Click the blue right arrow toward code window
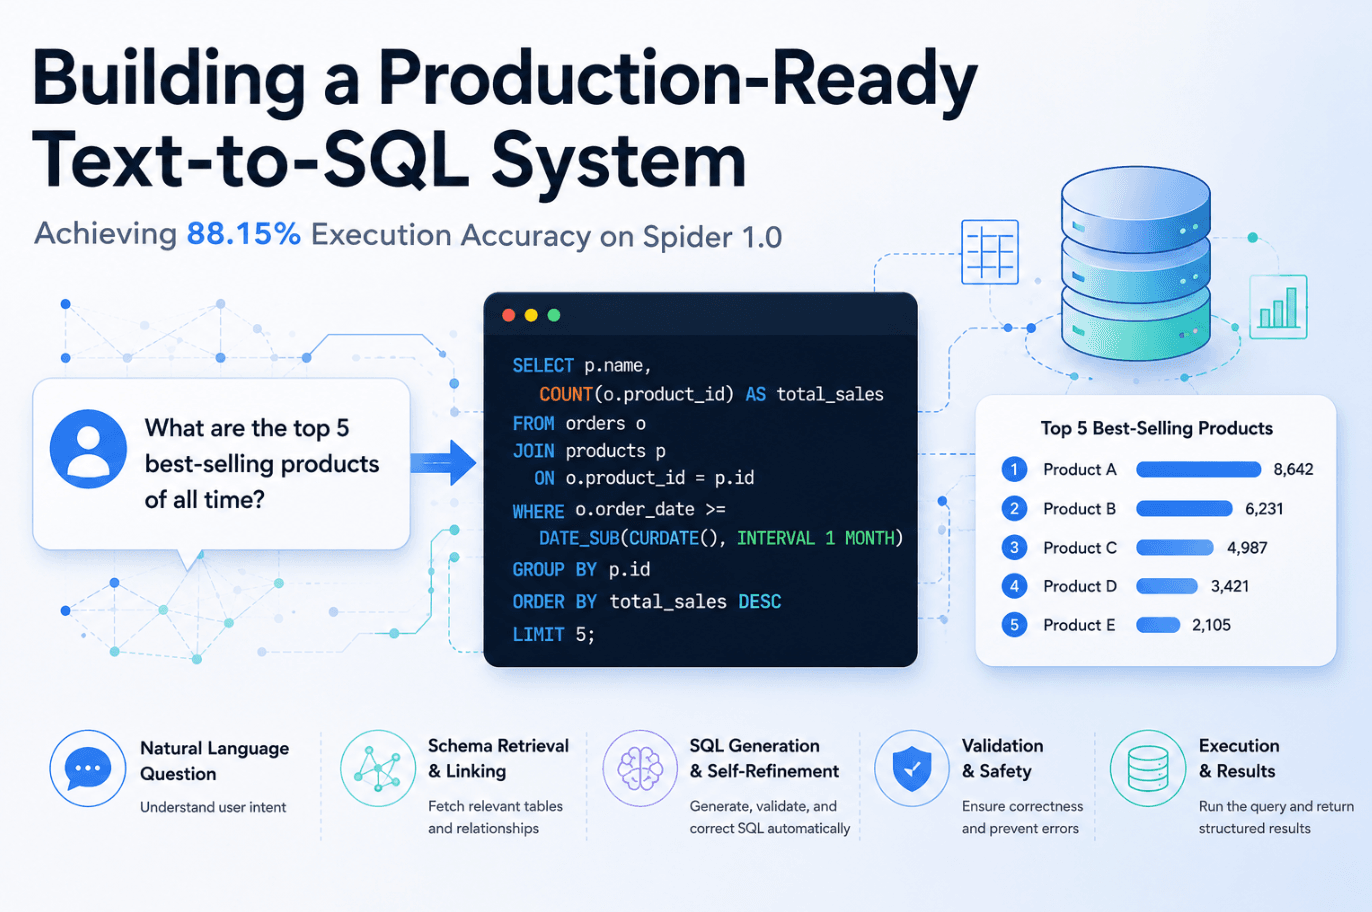This screenshot has width=1372, height=912. coord(443,463)
